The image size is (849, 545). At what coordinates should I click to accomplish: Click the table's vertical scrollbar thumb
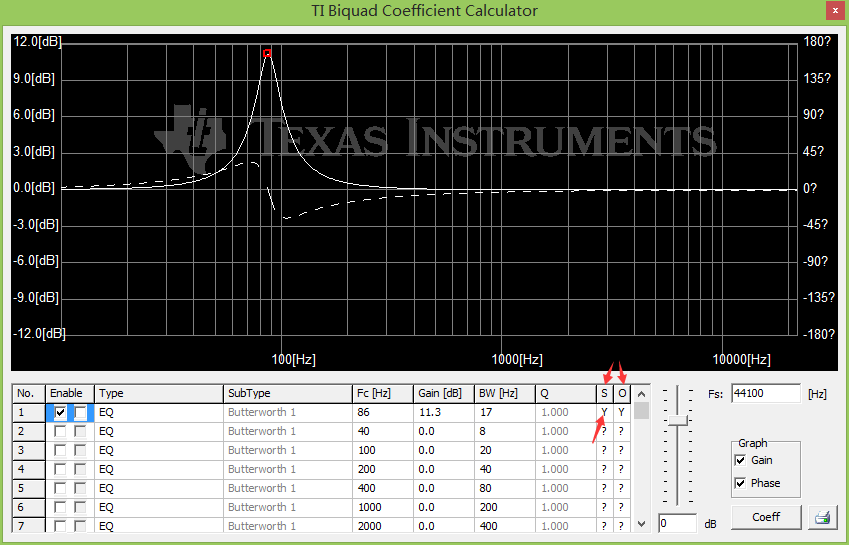click(x=641, y=411)
